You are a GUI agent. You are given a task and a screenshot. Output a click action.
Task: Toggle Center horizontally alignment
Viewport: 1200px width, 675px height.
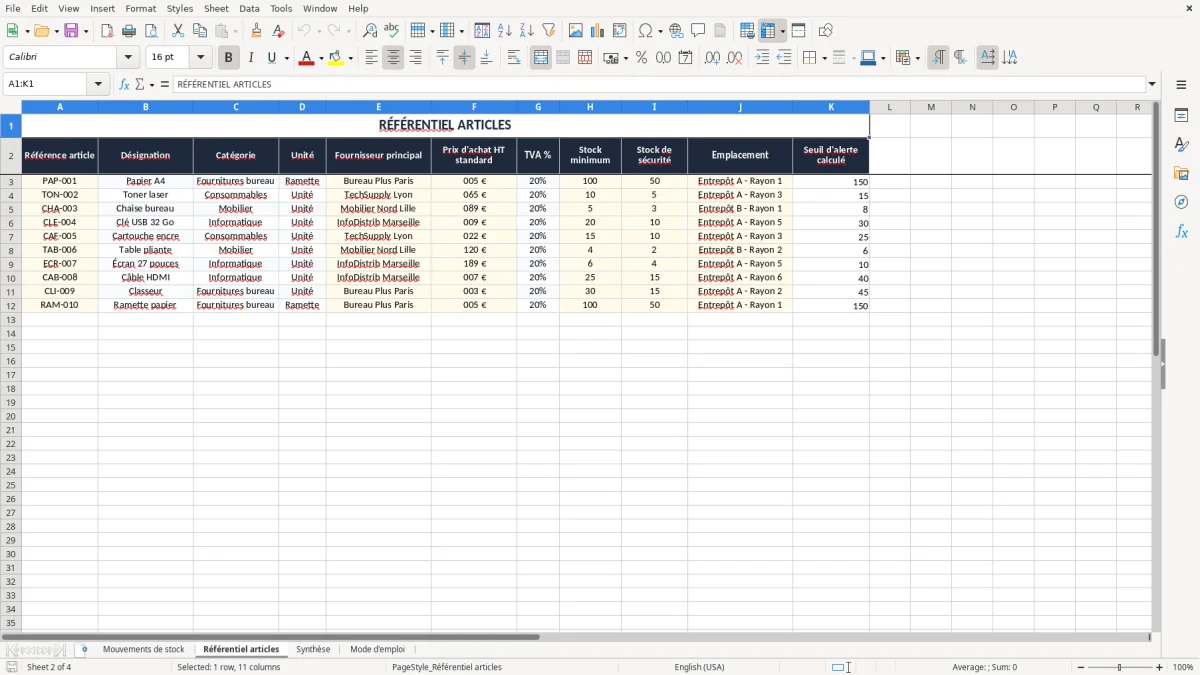393,58
